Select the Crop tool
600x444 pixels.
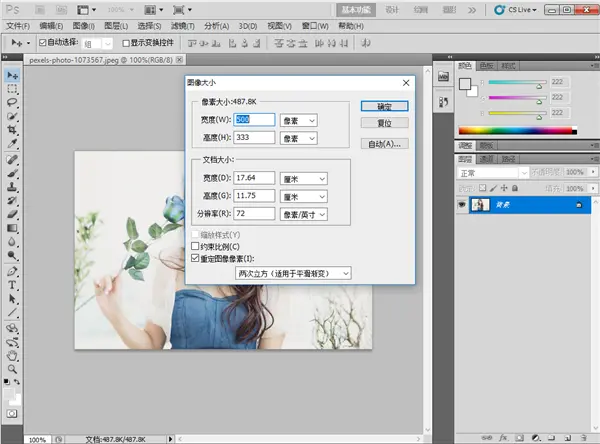coord(12,130)
